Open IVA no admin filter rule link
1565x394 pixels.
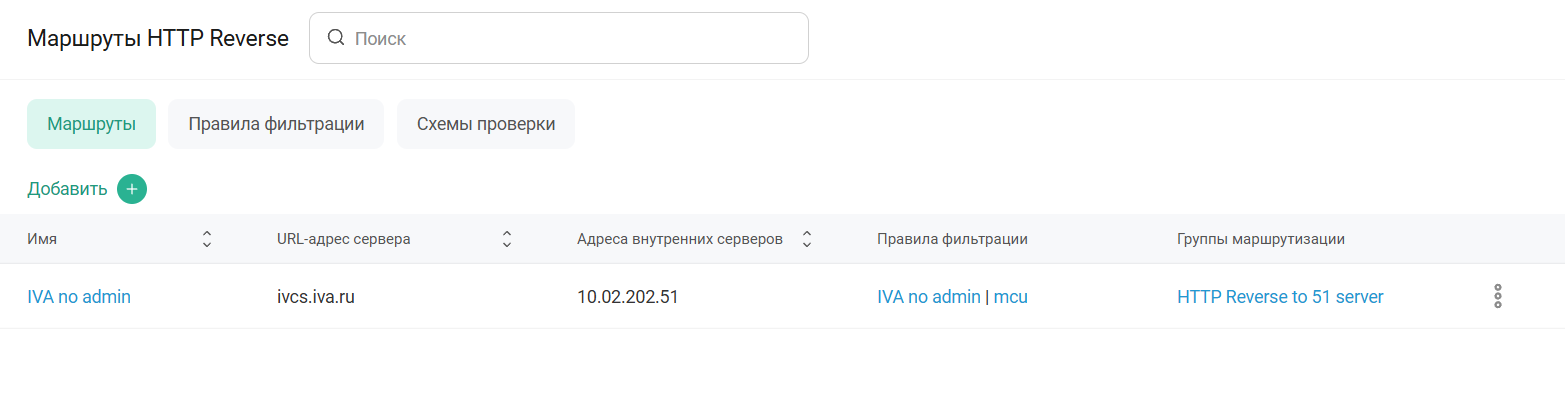[929, 297]
